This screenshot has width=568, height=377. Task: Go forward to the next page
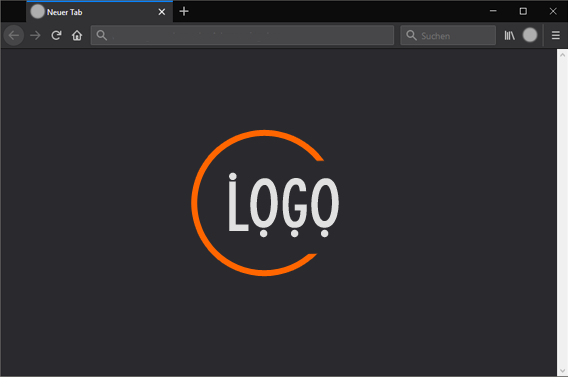click(x=35, y=35)
